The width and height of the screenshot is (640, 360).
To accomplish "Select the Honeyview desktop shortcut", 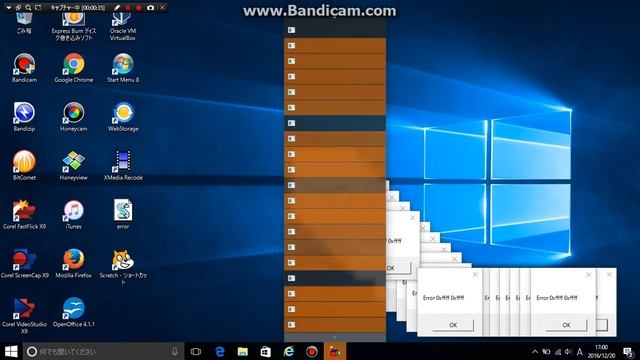I will (x=74, y=166).
